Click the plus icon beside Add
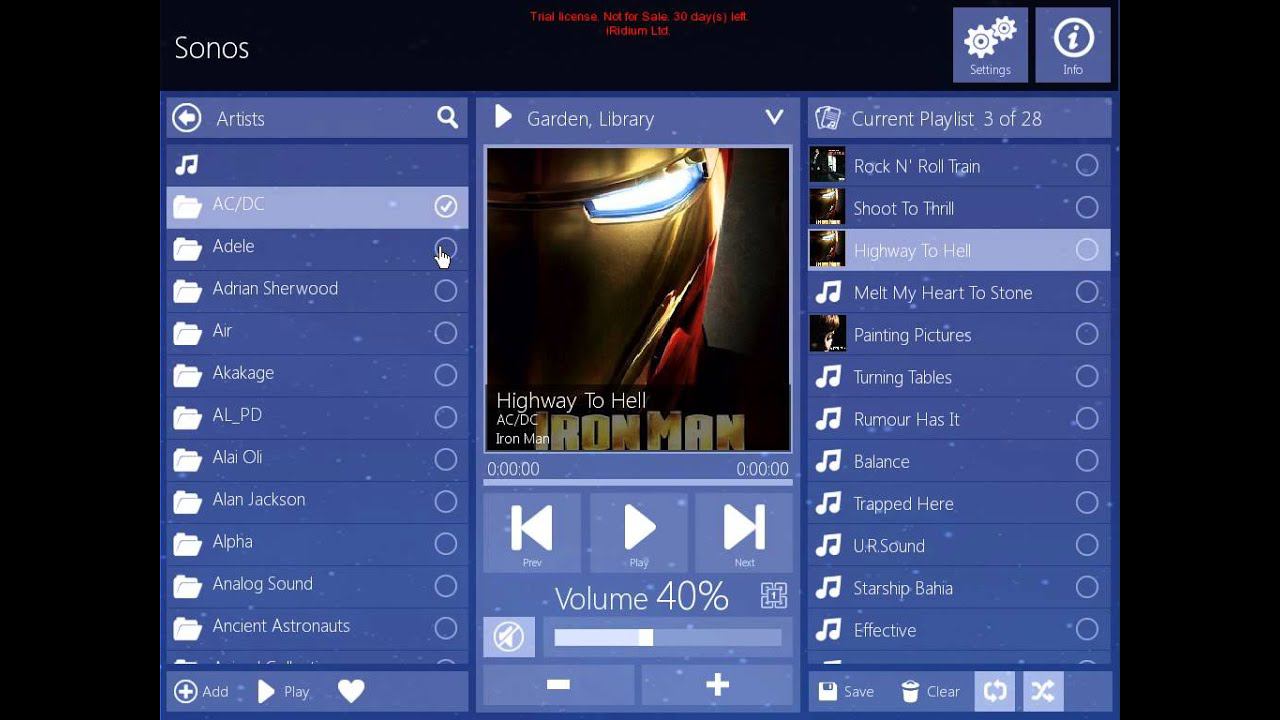This screenshot has width=1280, height=720. pos(186,691)
